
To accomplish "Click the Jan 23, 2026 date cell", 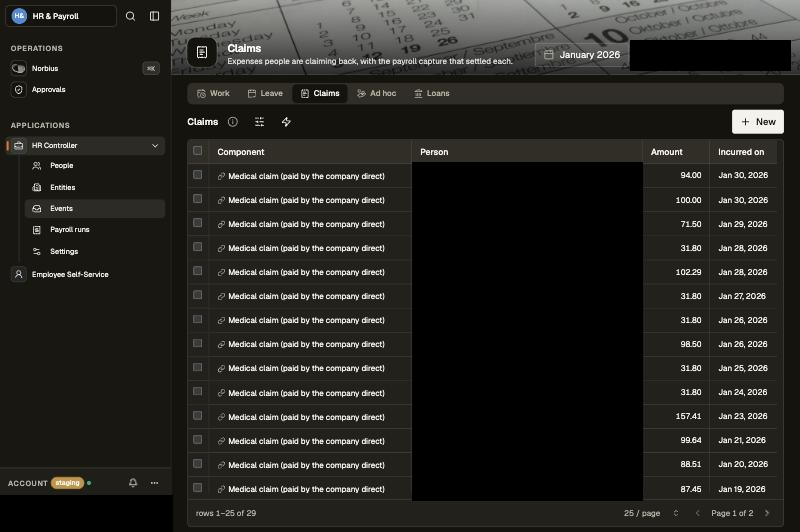I will pos(743,416).
